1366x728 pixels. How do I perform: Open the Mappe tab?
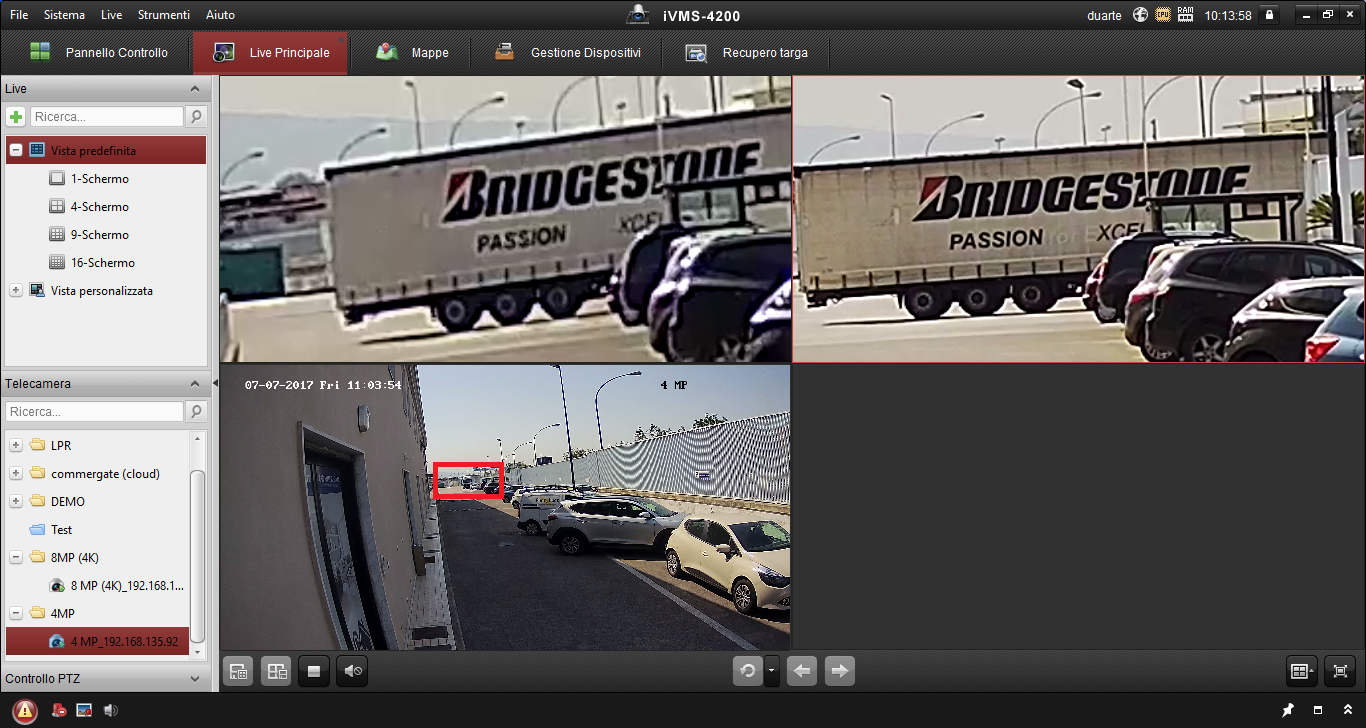click(412, 53)
